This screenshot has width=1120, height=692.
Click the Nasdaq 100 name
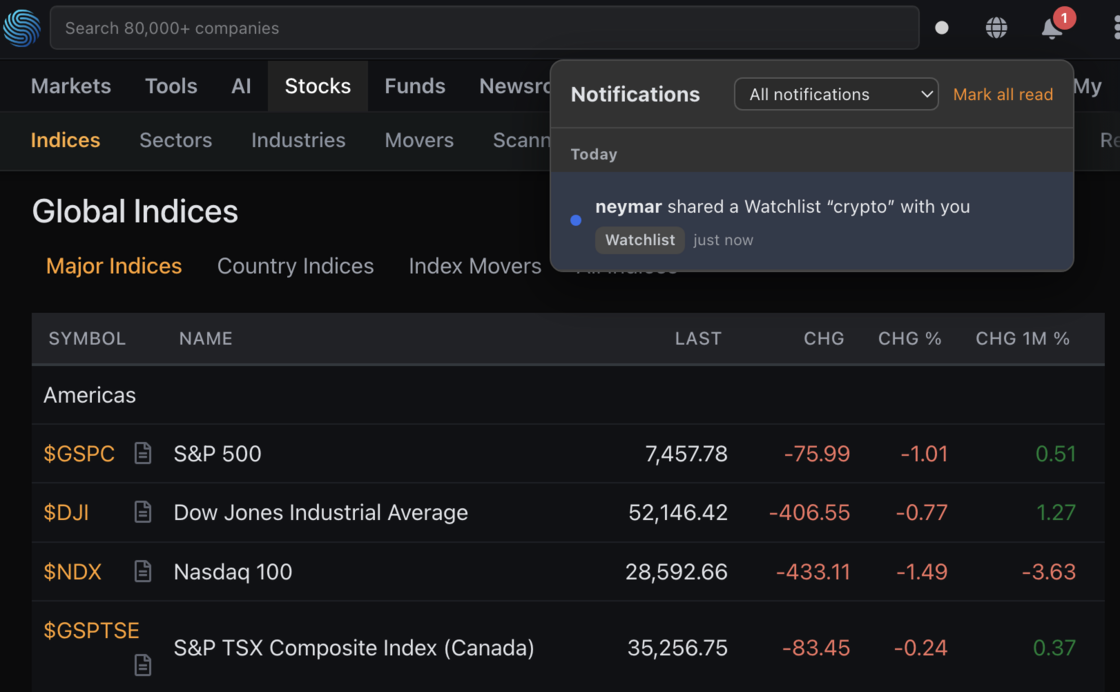233,571
